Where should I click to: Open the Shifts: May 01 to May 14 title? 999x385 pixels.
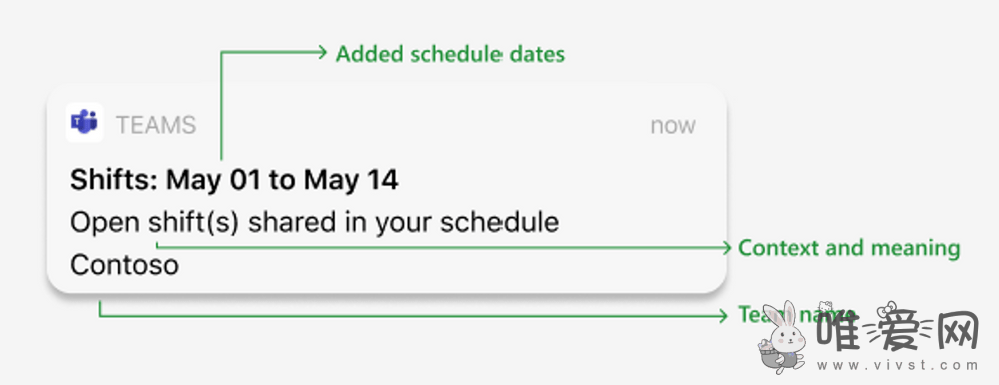[x=234, y=180]
